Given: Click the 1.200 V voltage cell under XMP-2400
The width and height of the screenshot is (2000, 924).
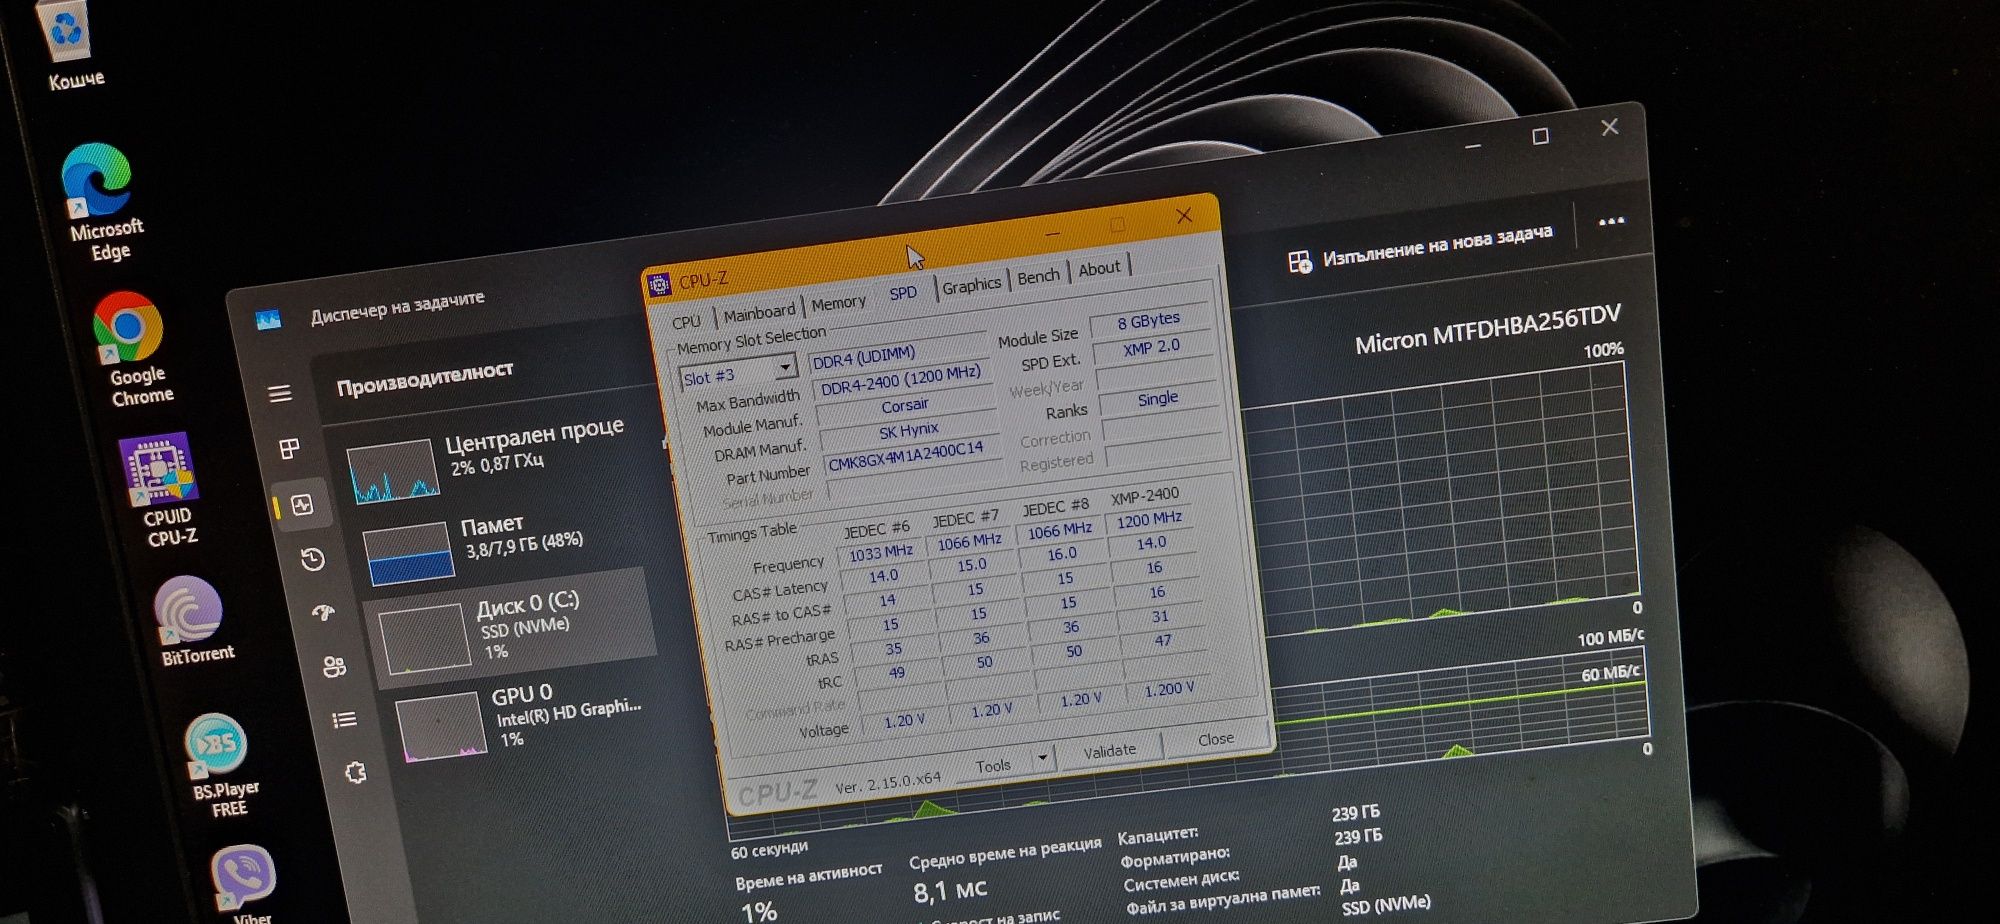Looking at the screenshot, I should click(1169, 690).
